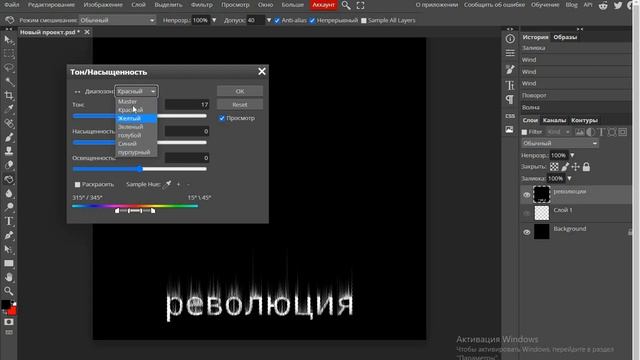Select the Dodge tool
This screenshot has height=360, width=640.
pos(9,207)
